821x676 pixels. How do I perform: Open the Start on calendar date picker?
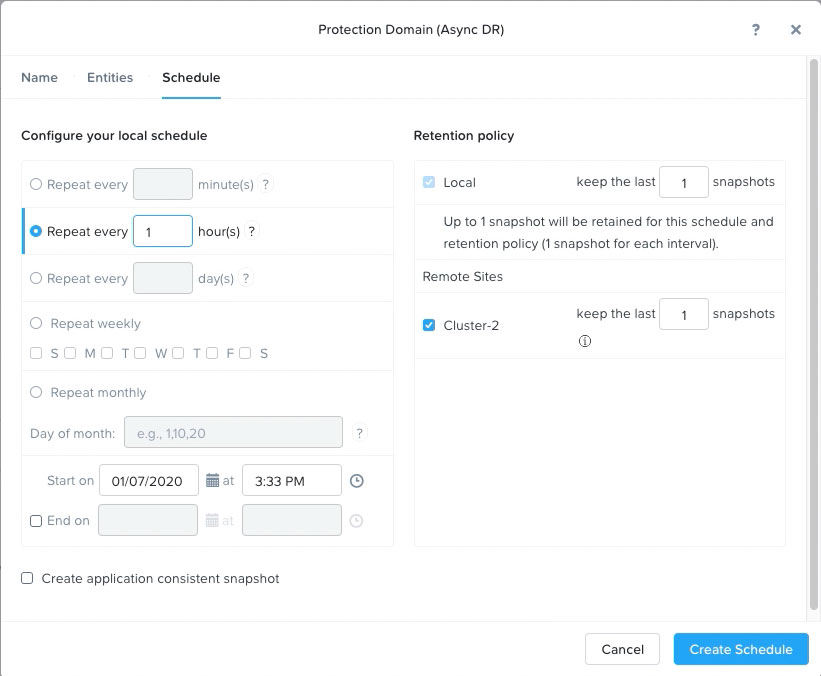212,481
